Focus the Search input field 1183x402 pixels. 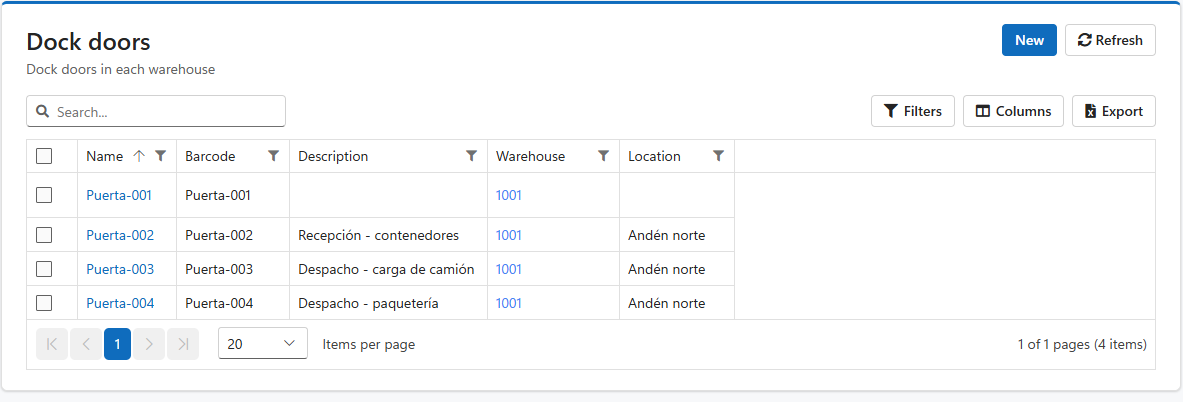(x=156, y=112)
